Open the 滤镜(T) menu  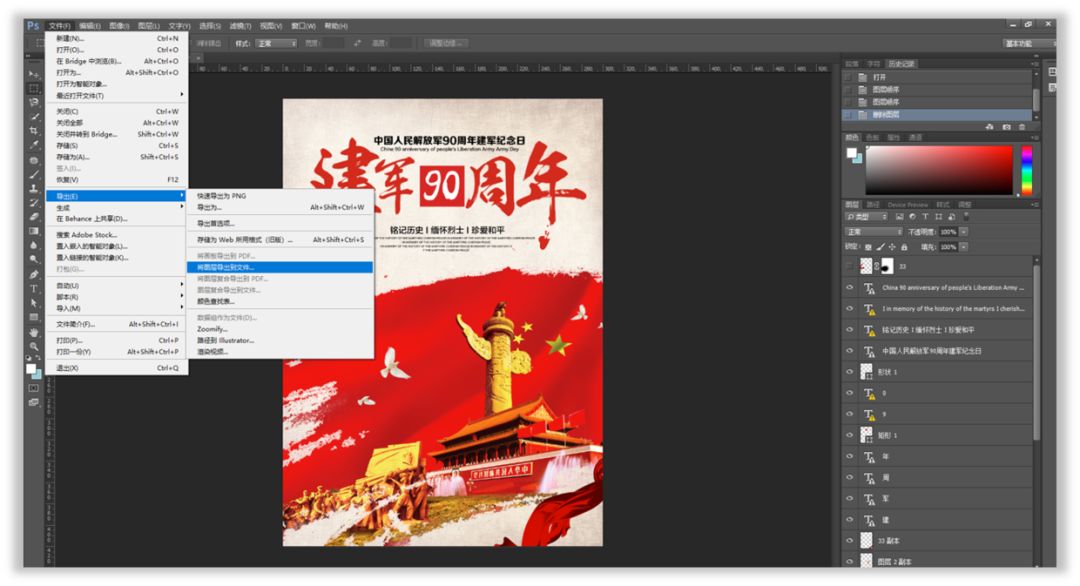(x=240, y=25)
